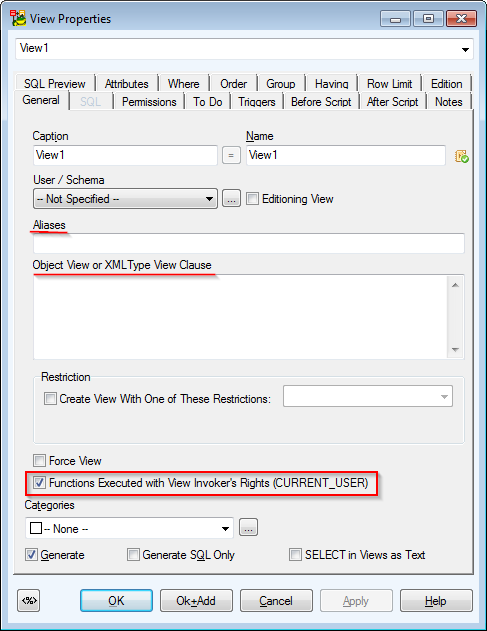Image resolution: width=487 pixels, height=631 pixels.
Task: Open the Restrictions dropdown list
Action: (444, 396)
